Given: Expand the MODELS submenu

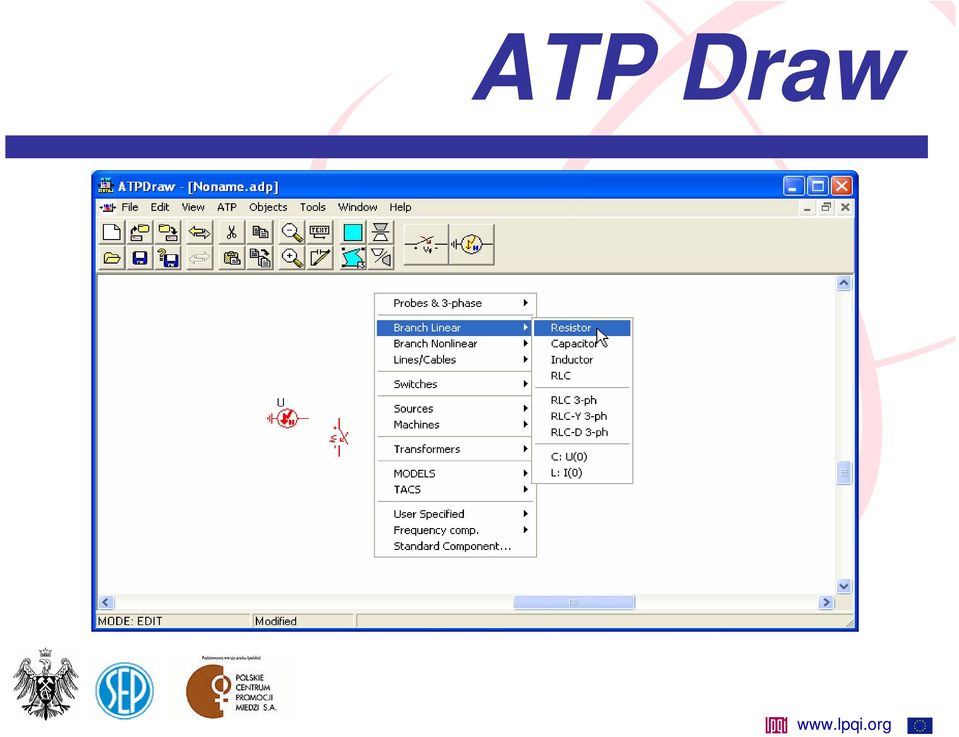Looking at the screenshot, I should (456, 473).
